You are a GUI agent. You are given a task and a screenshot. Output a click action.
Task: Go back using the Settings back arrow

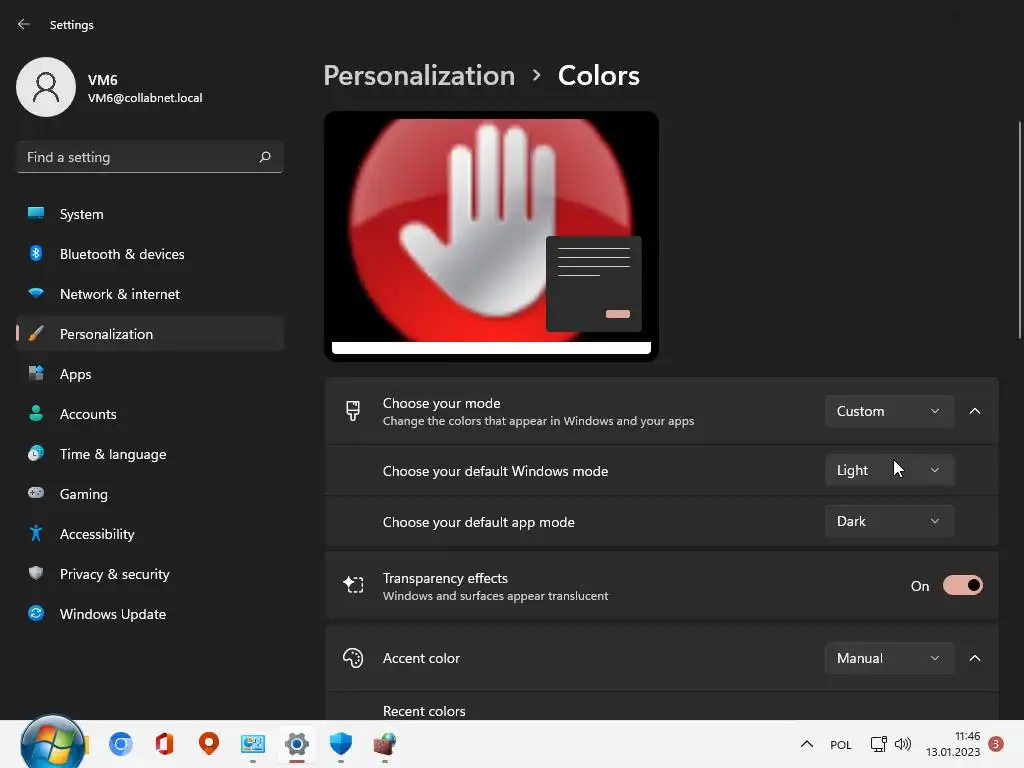[x=24, y=24]
